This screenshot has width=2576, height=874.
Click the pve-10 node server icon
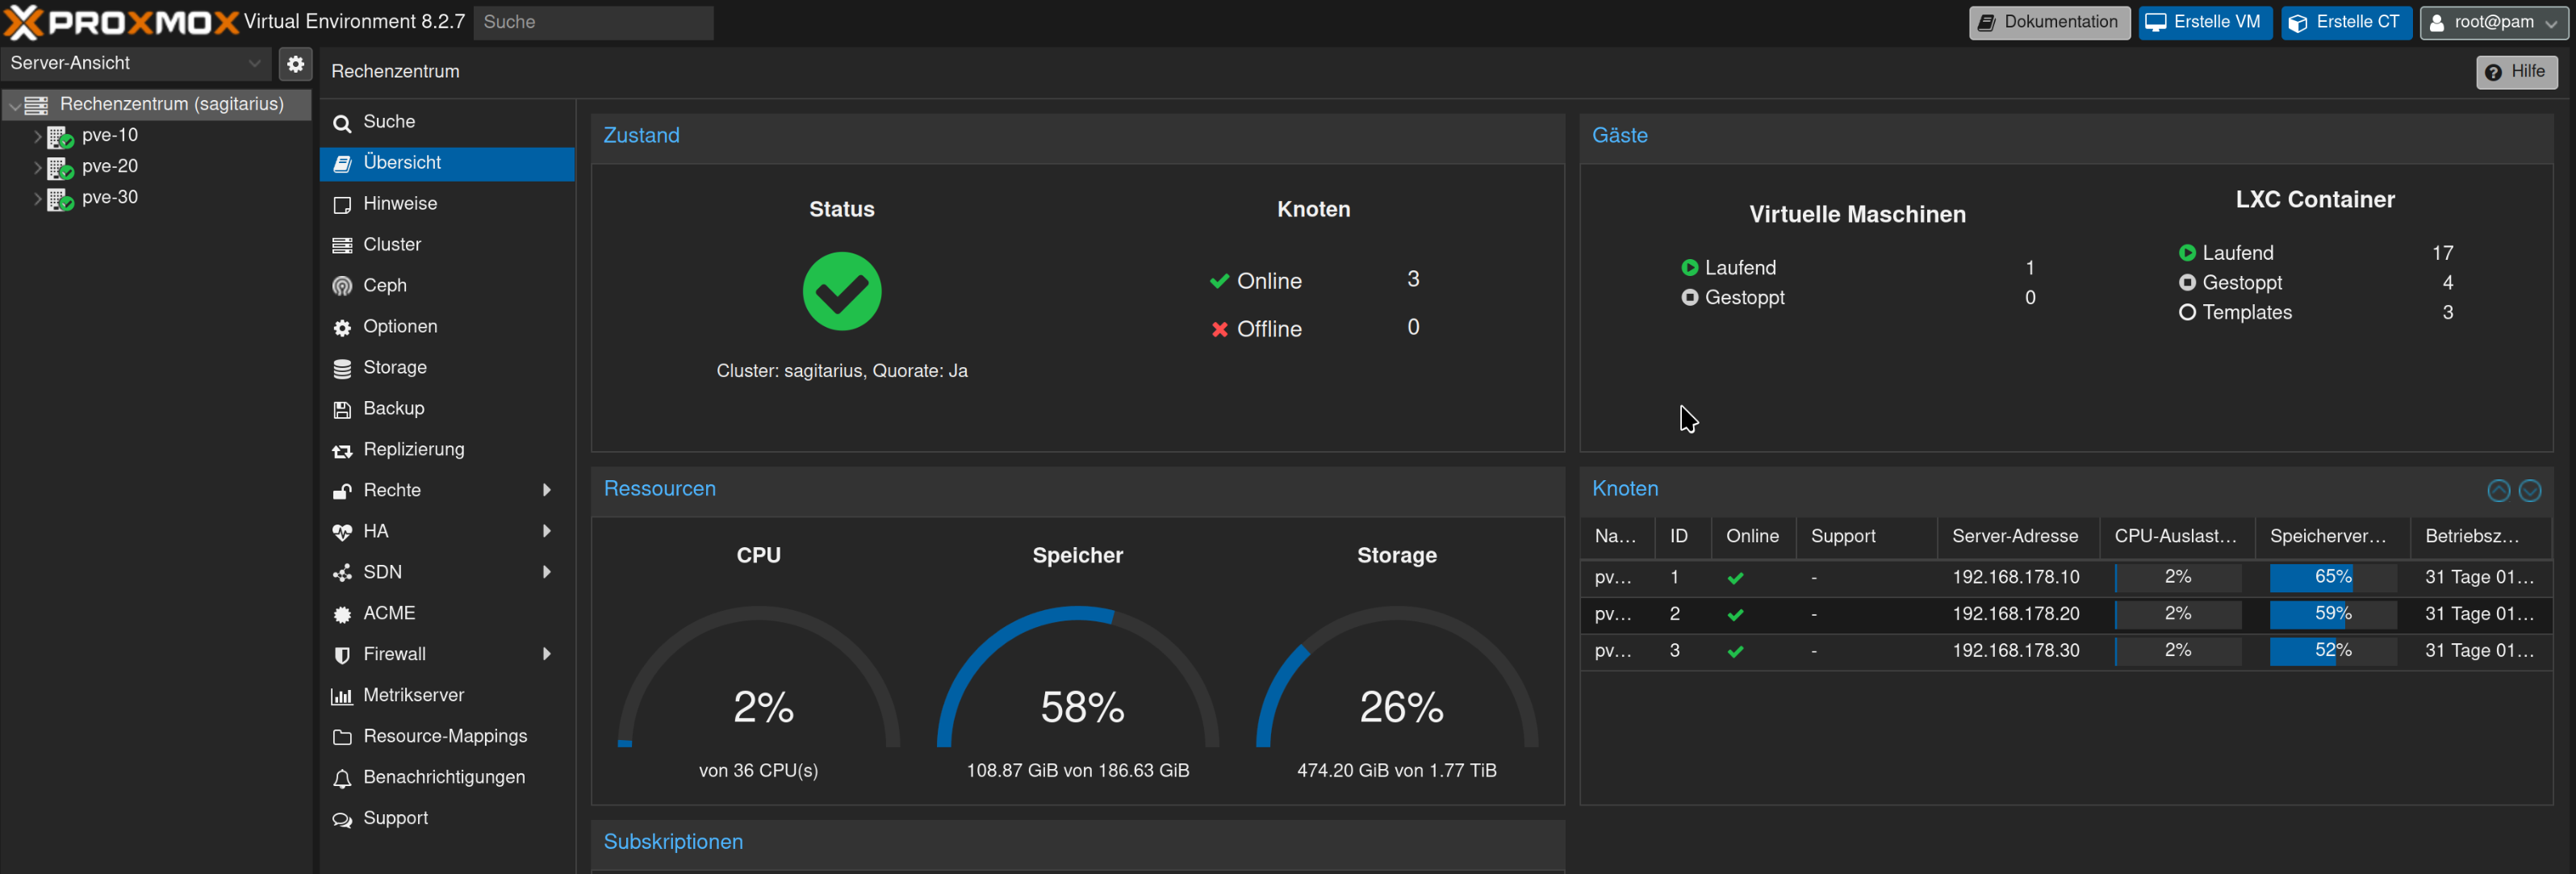tap(60, 137)
